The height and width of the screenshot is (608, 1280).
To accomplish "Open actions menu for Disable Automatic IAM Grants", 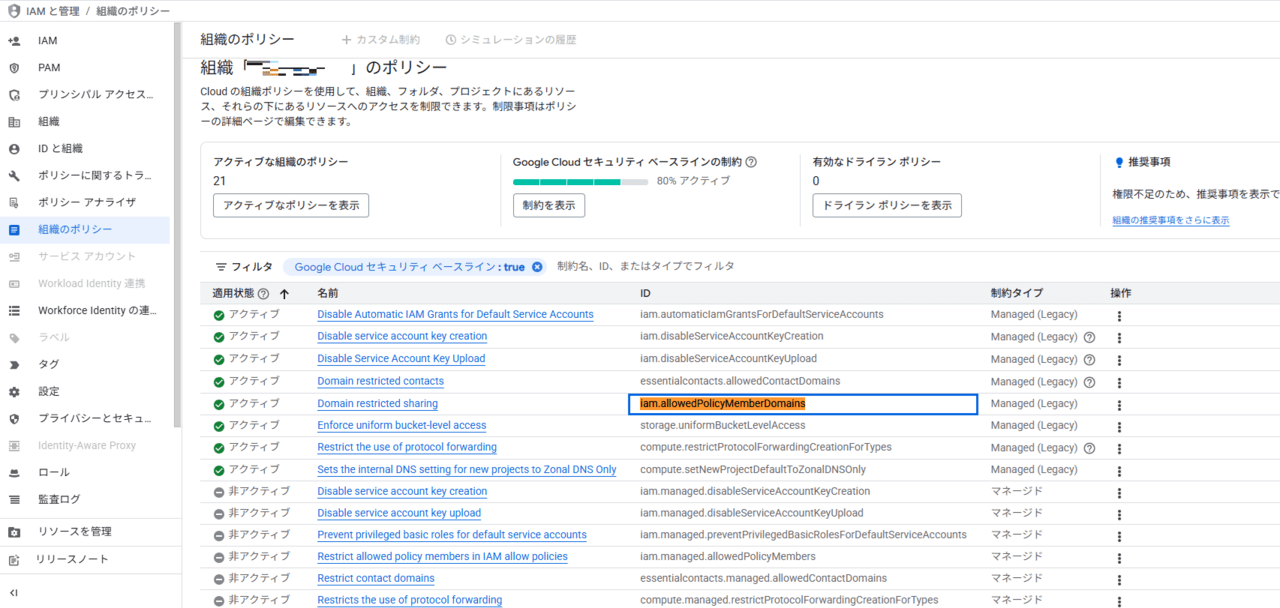I will click(x=1119, y=315).
